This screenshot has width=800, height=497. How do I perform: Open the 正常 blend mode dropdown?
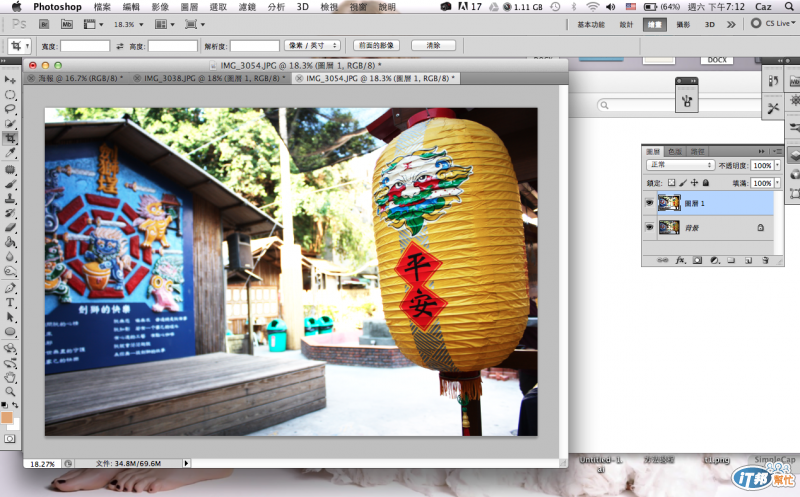click(680, 165)
